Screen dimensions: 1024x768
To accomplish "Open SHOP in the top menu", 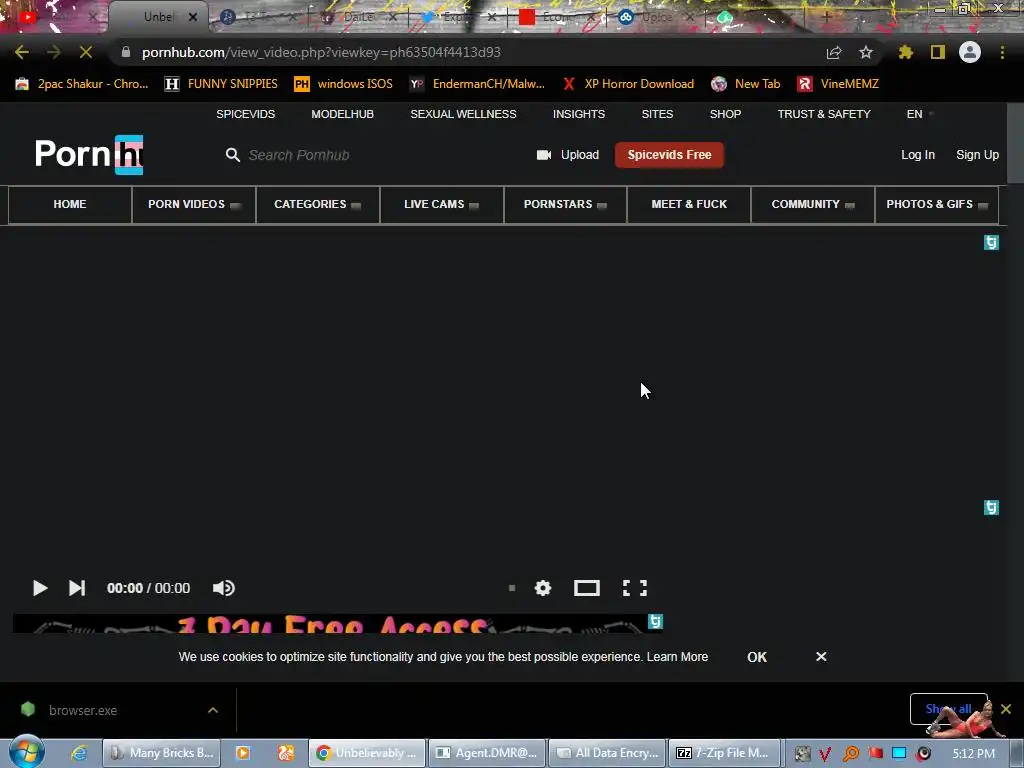I will 725,114.
